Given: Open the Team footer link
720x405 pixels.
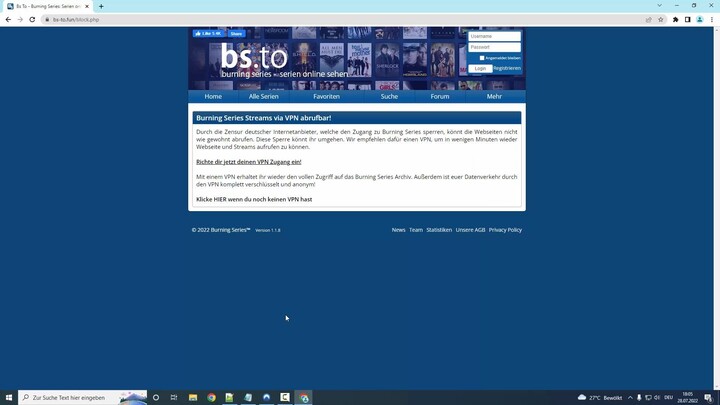Looking at the screenshot, I should (x=416, y=230).
